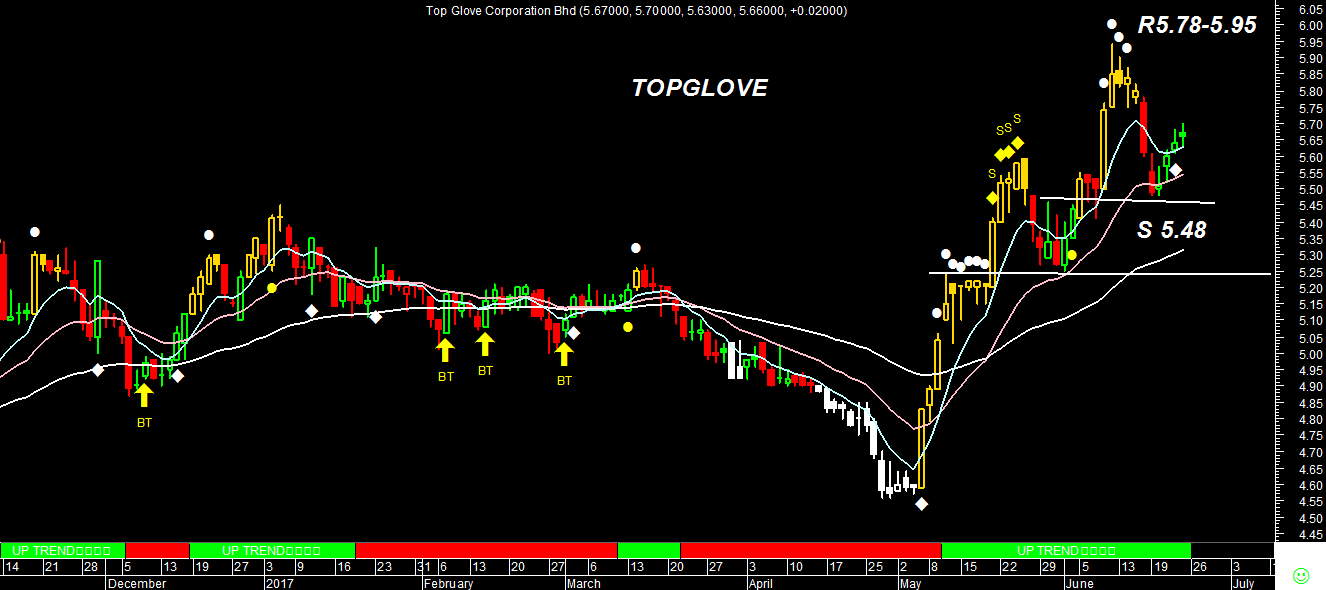1326x590 pixels.
Task: Click the yellow up arrow above the December BT label
Action: click(x=145, y=395)
